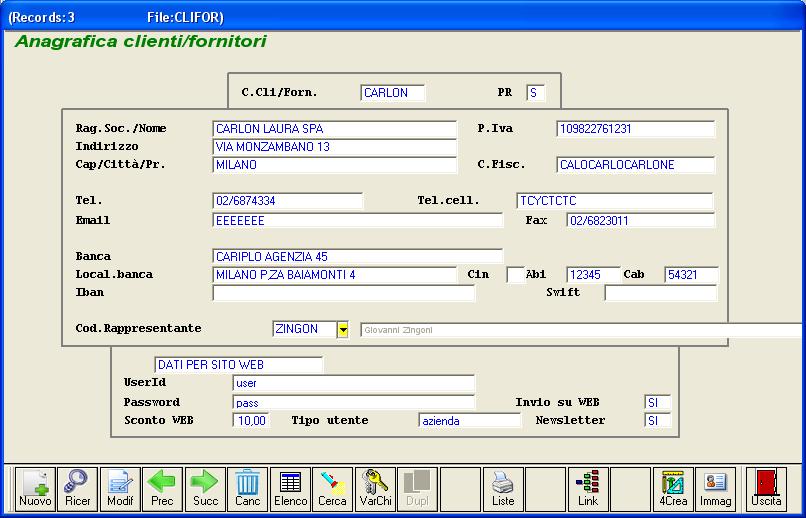Click the UserId field containing user
Viewport: 806px width, 518px height.
(x=354, y=383)
